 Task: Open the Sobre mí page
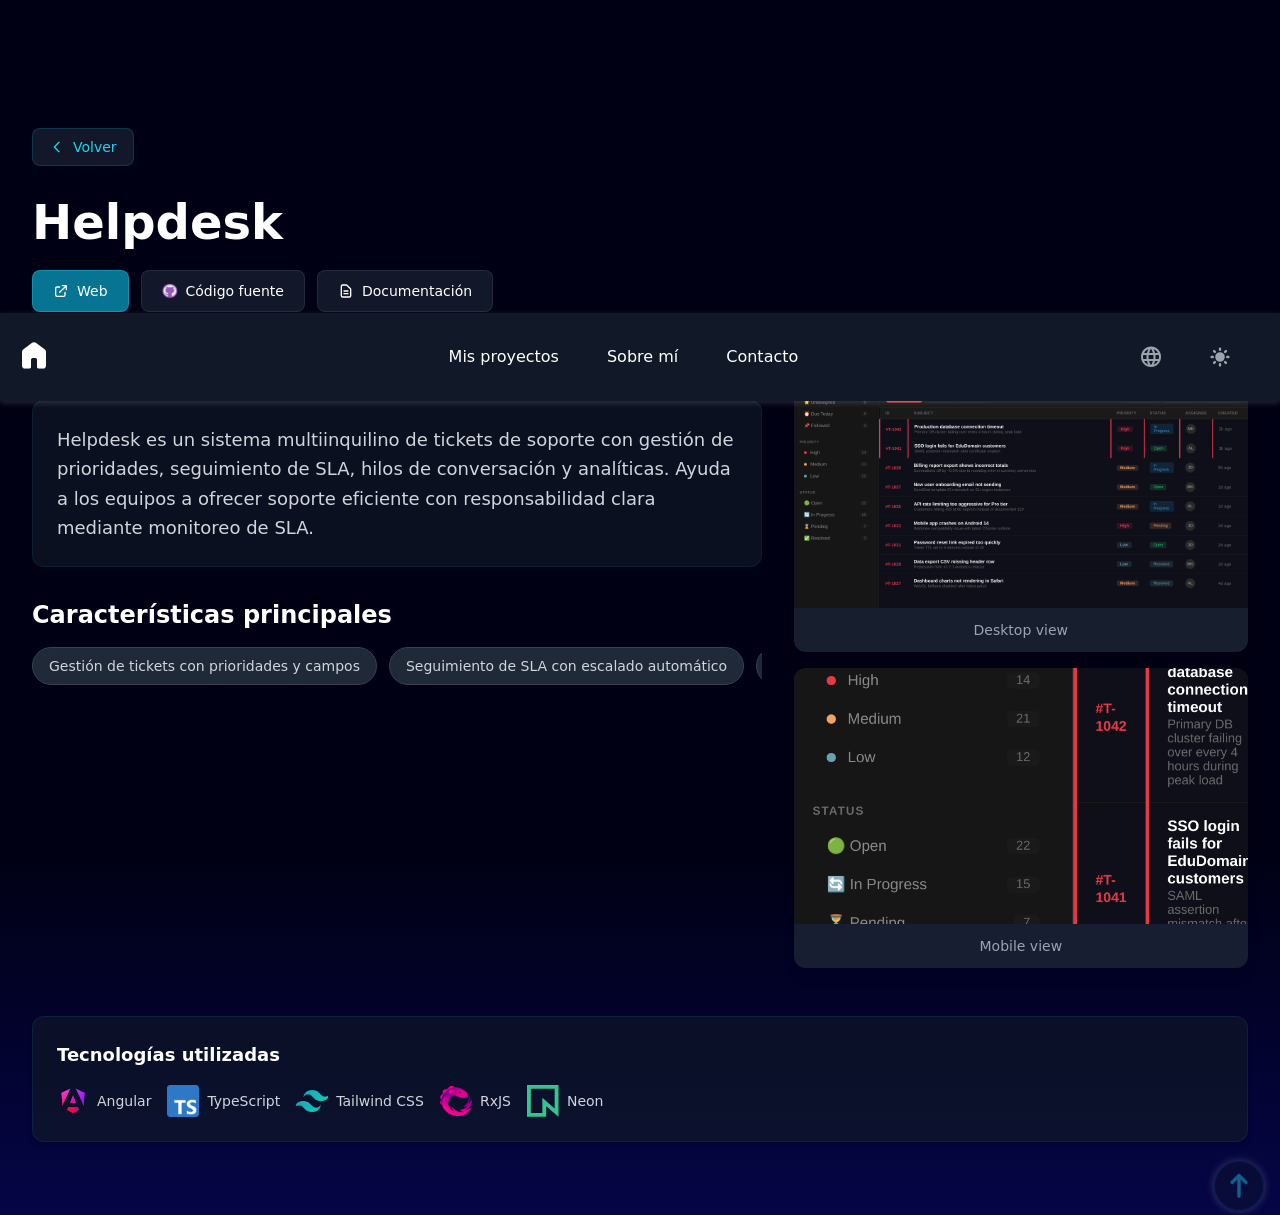pos(642,357)
